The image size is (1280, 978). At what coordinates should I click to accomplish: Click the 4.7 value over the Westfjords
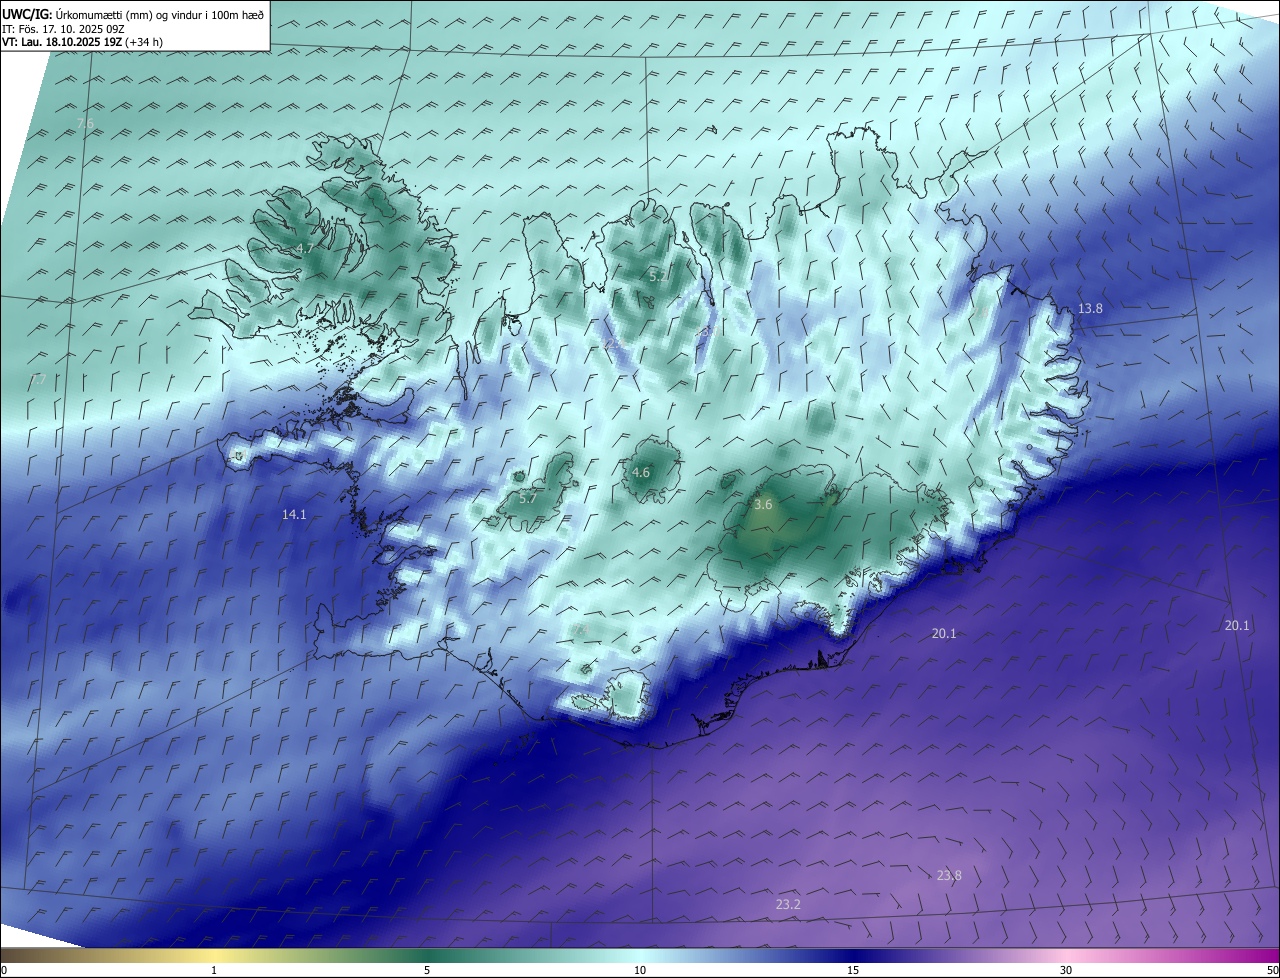pos(305,248)
